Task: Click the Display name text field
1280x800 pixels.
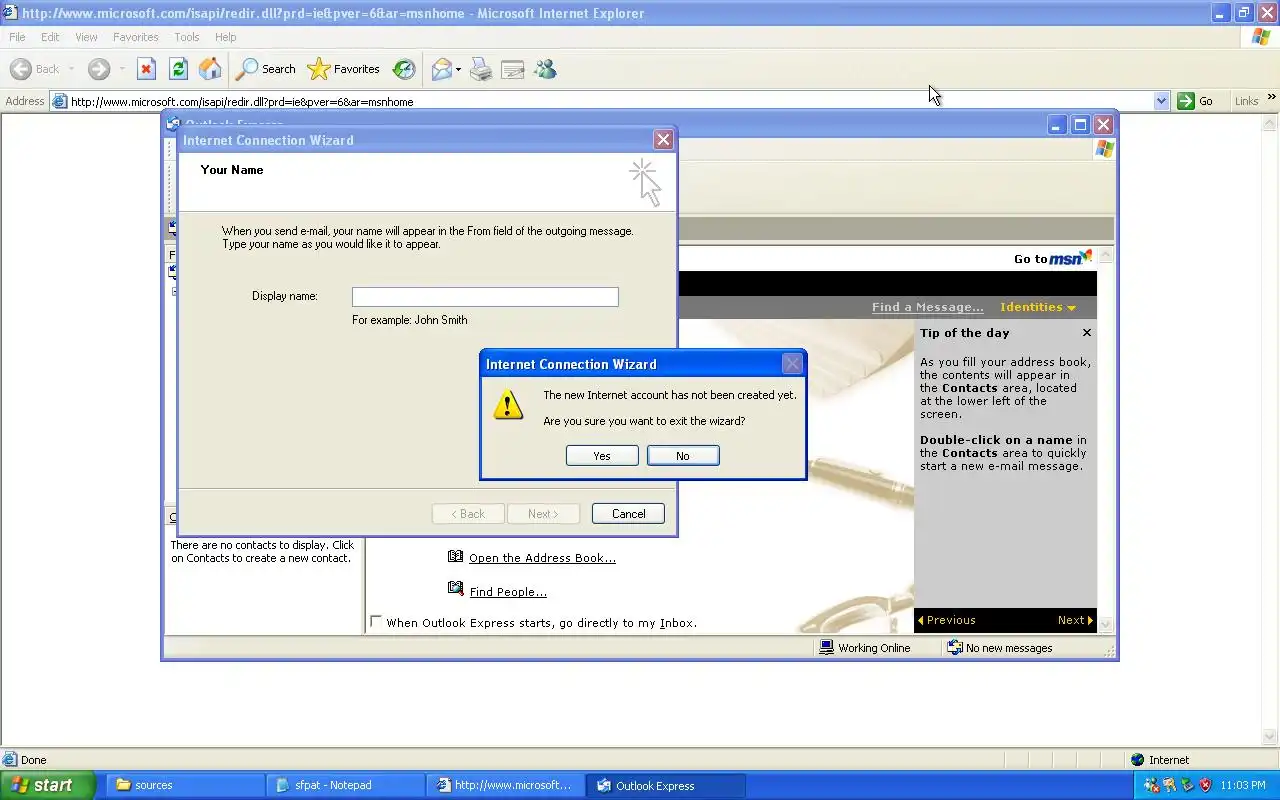Action: point(485,297)
